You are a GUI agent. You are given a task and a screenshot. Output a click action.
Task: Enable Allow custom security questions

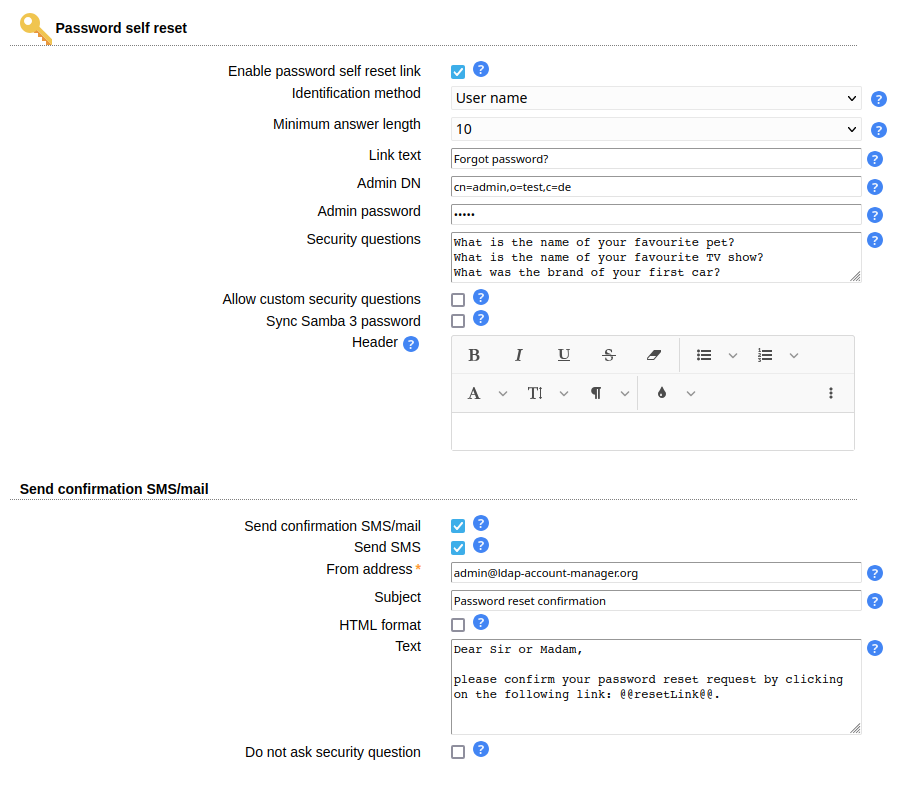458,299
